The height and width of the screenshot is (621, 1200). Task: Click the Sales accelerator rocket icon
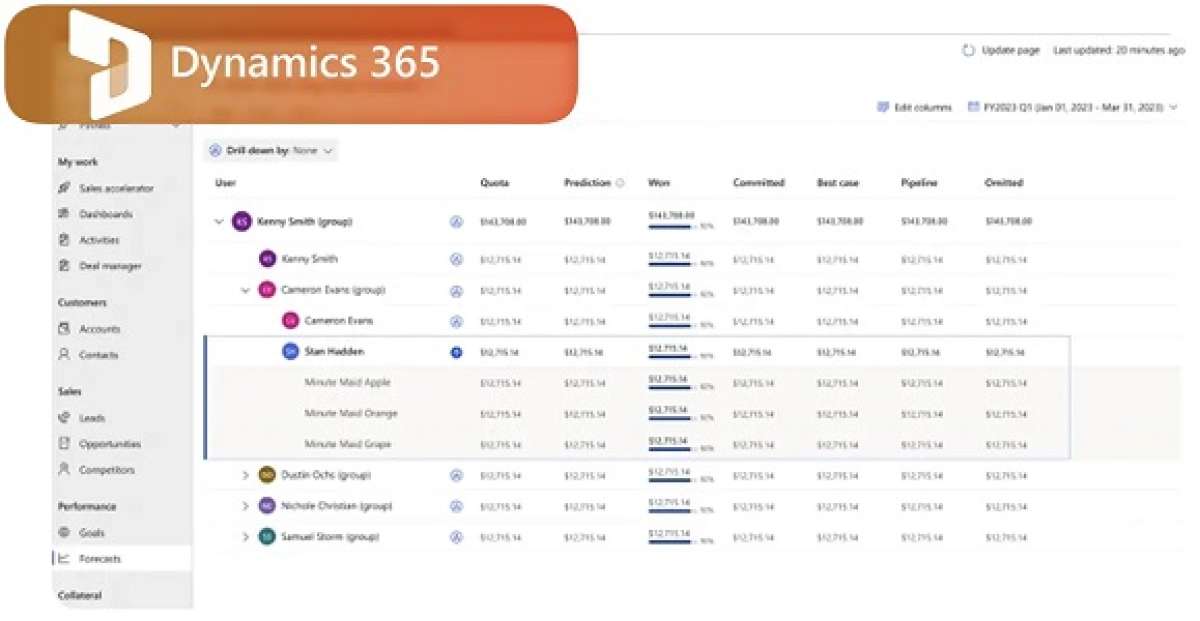[64, 188]
